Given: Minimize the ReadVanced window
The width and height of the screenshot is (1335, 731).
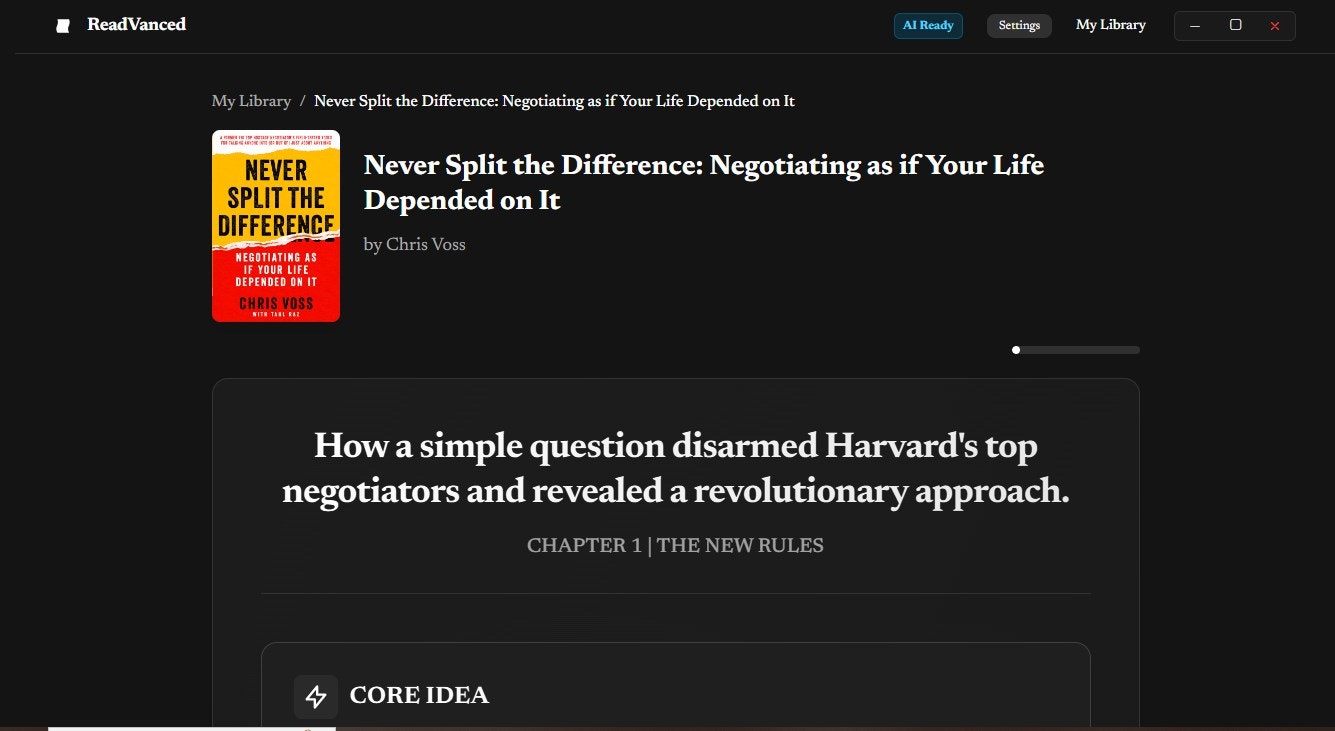Looking at the screenshot, I should tap(1195, 26).
